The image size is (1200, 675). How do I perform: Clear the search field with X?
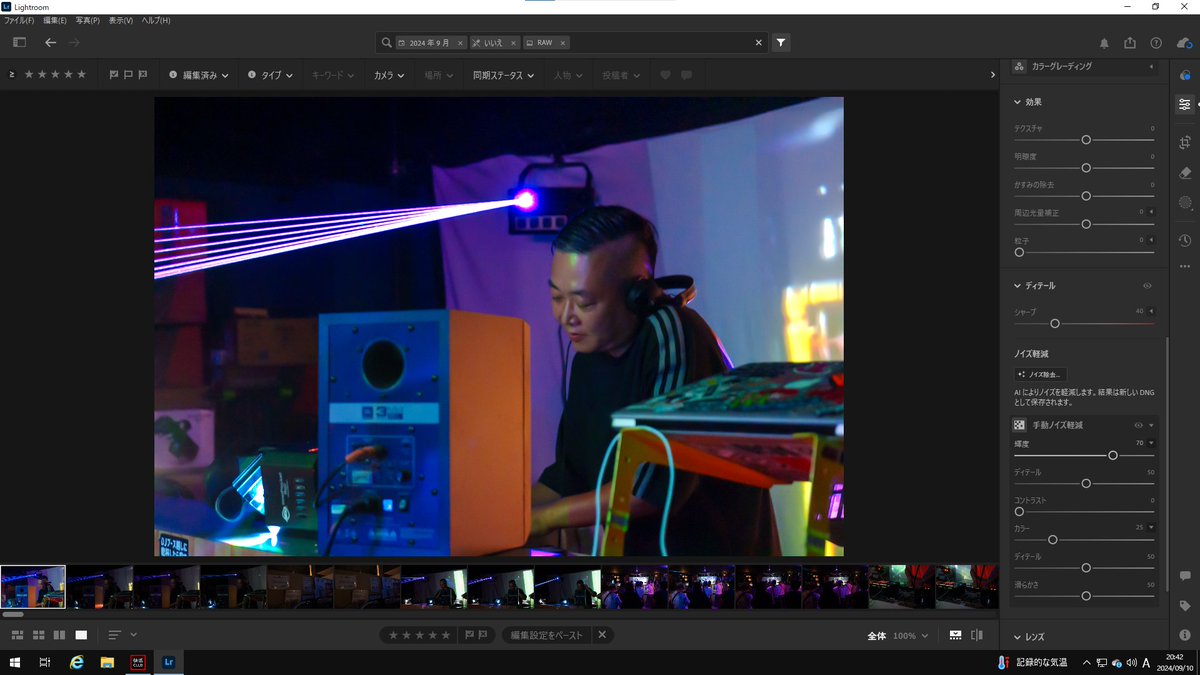click(x=758, y=43)
